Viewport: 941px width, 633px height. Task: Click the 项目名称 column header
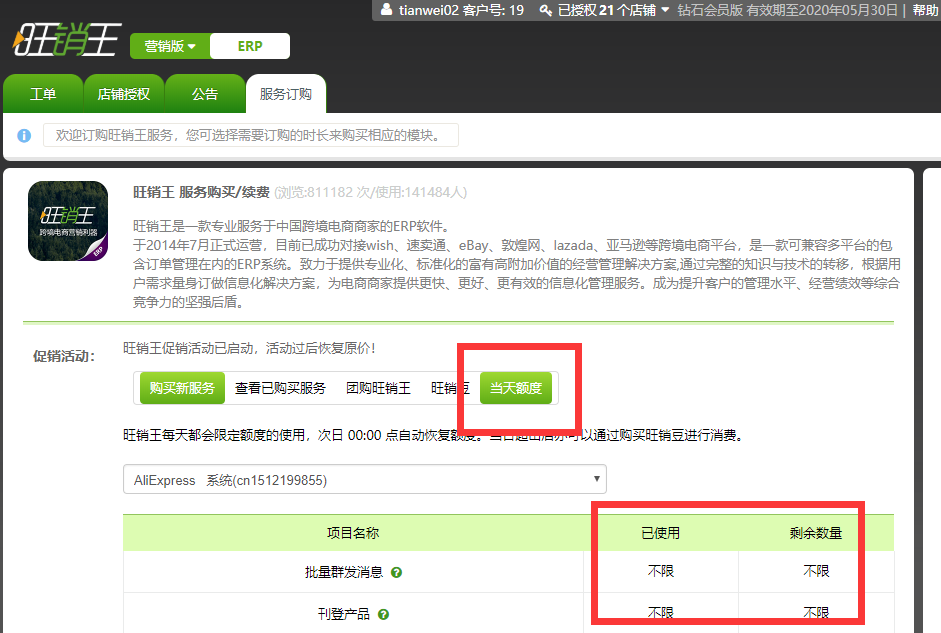(353, 533)
